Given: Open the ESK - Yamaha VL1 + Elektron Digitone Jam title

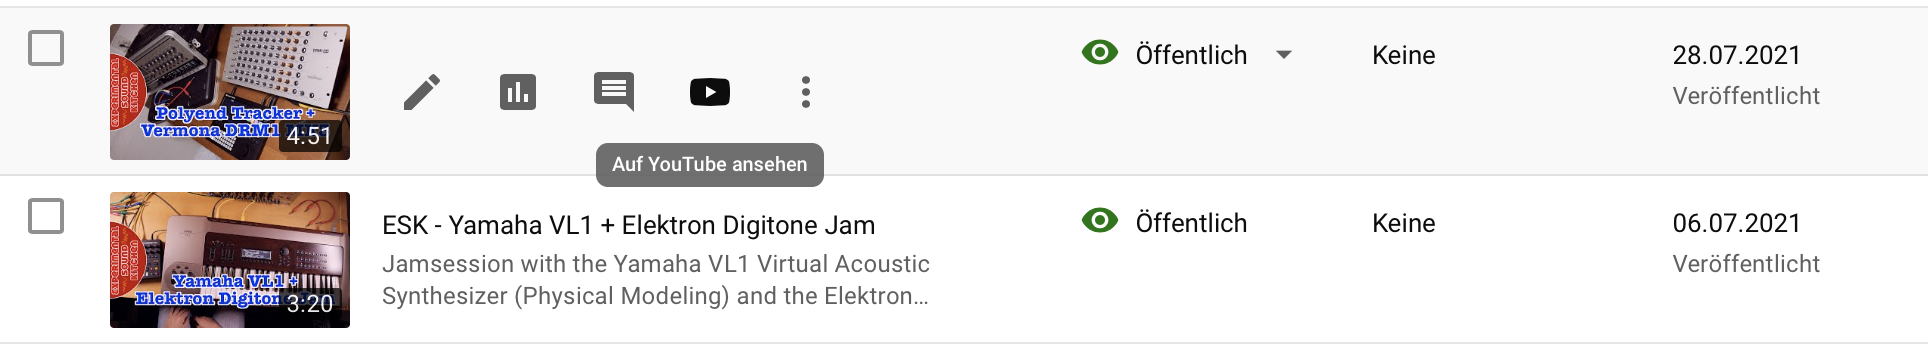Looking at the screenshot, I should point(629,225).
